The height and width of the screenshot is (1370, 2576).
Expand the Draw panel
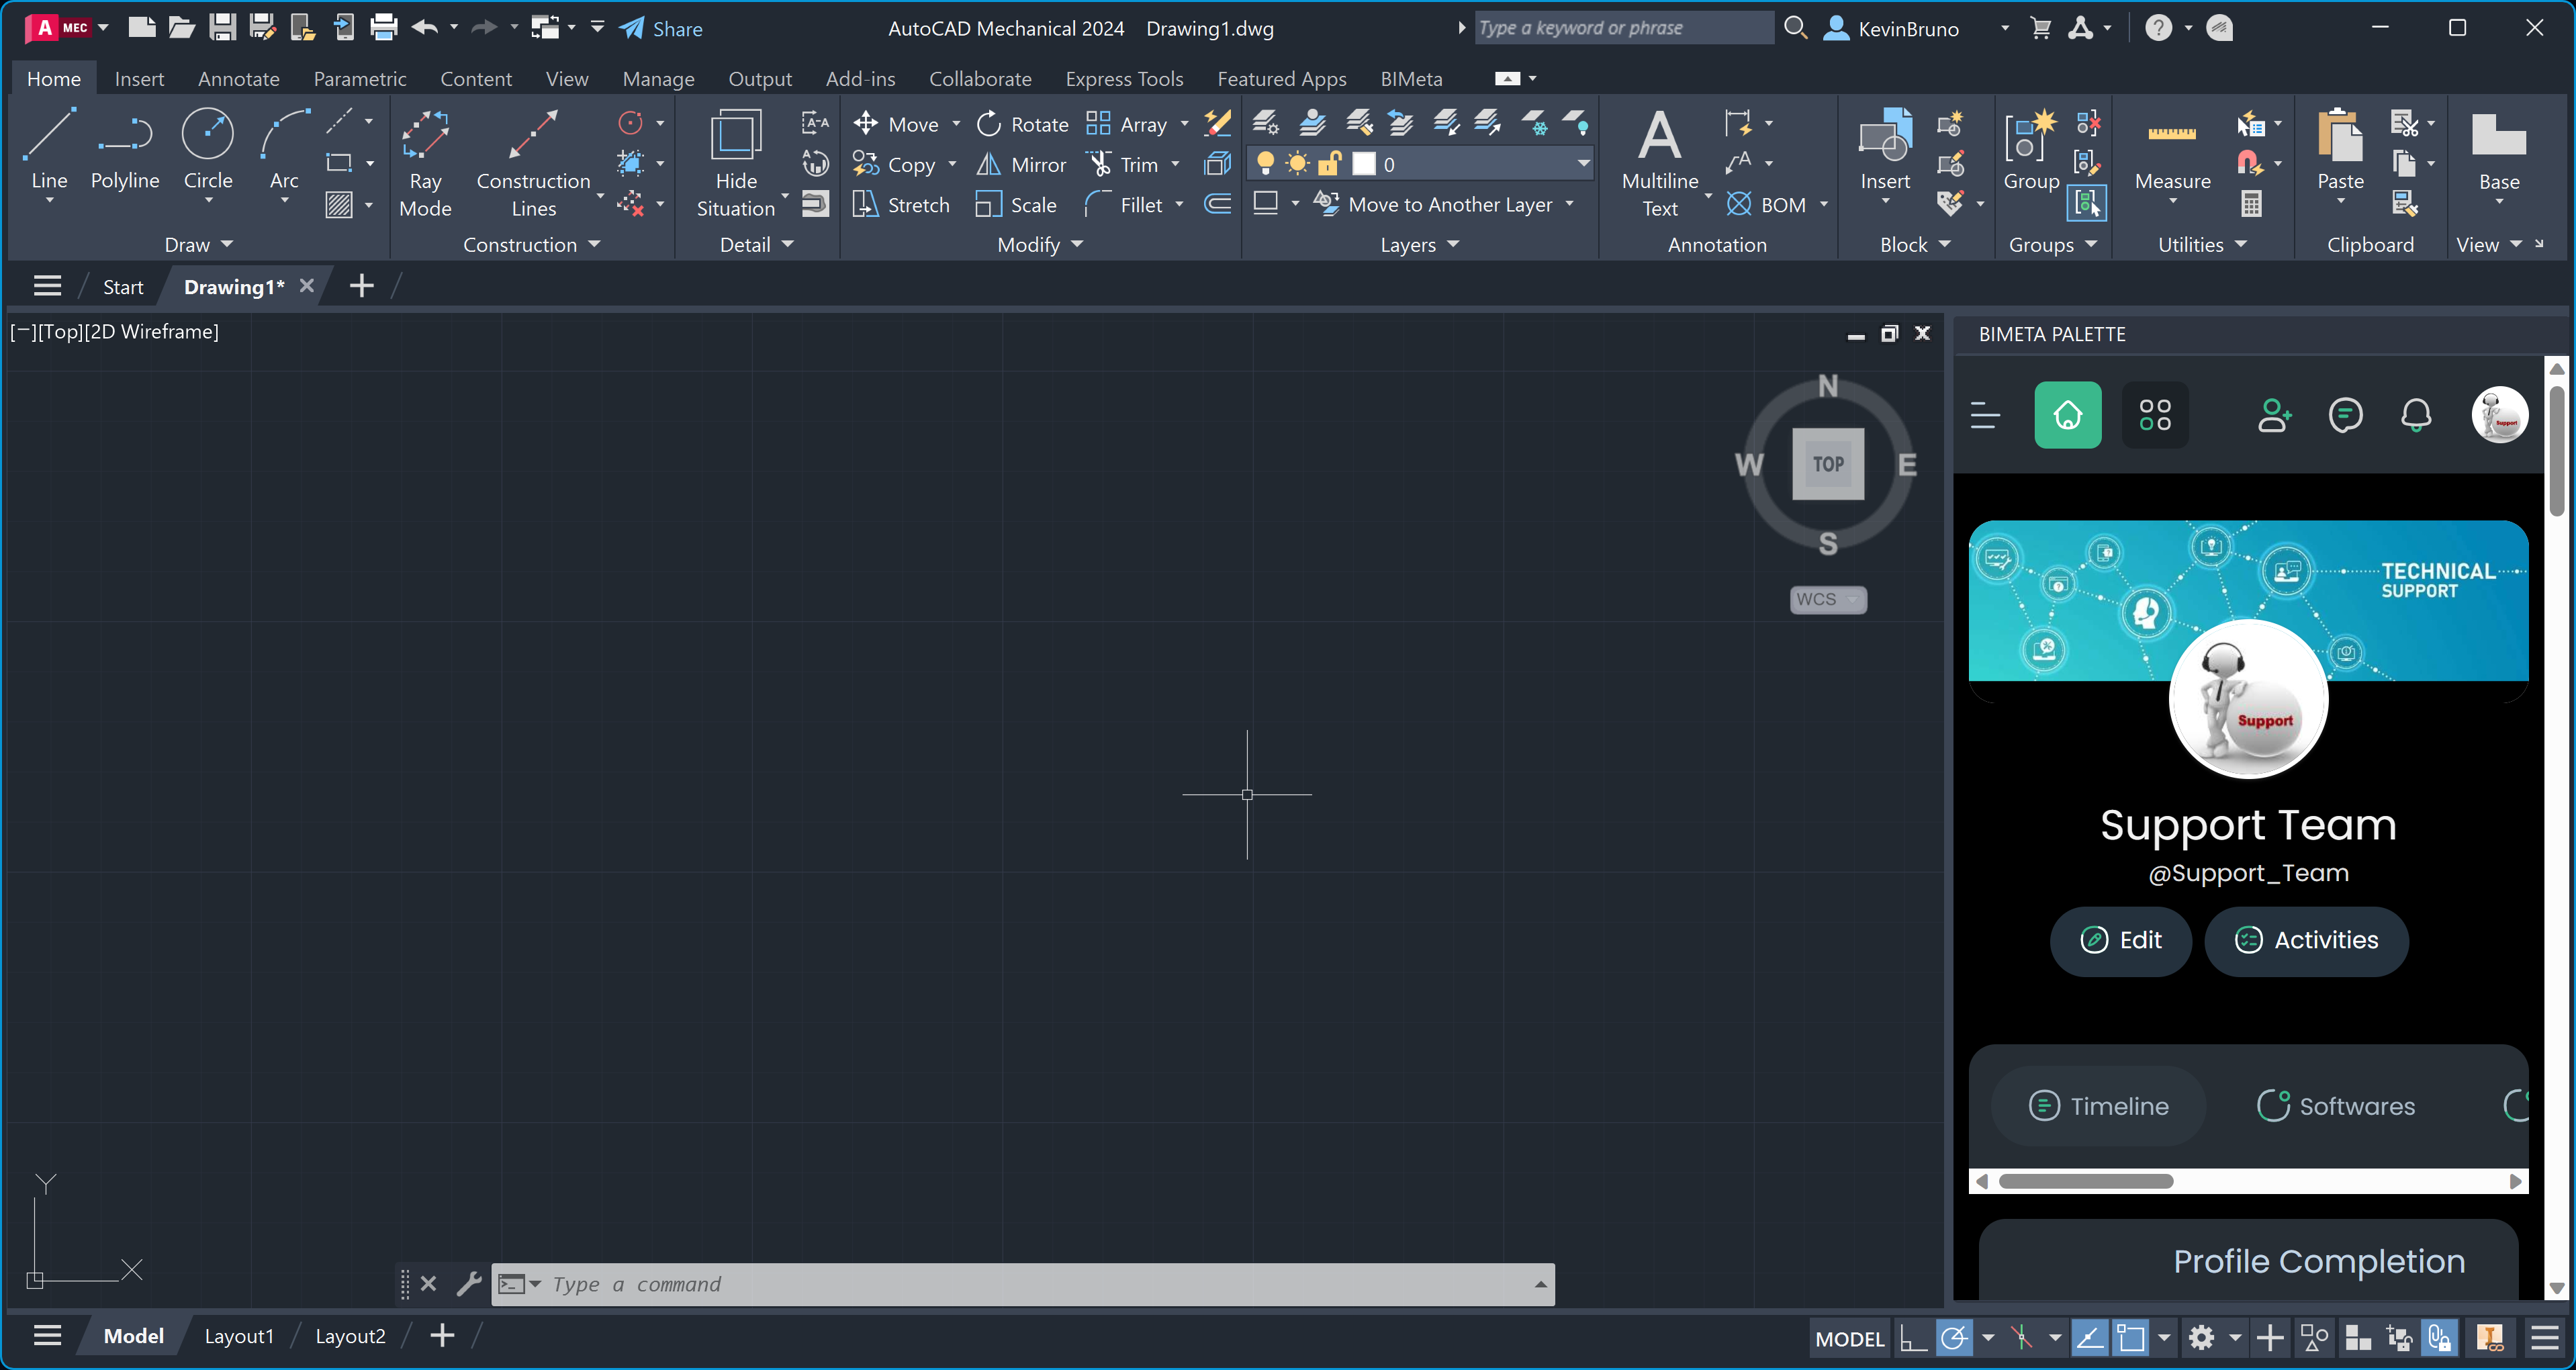[x=198, y=244]
